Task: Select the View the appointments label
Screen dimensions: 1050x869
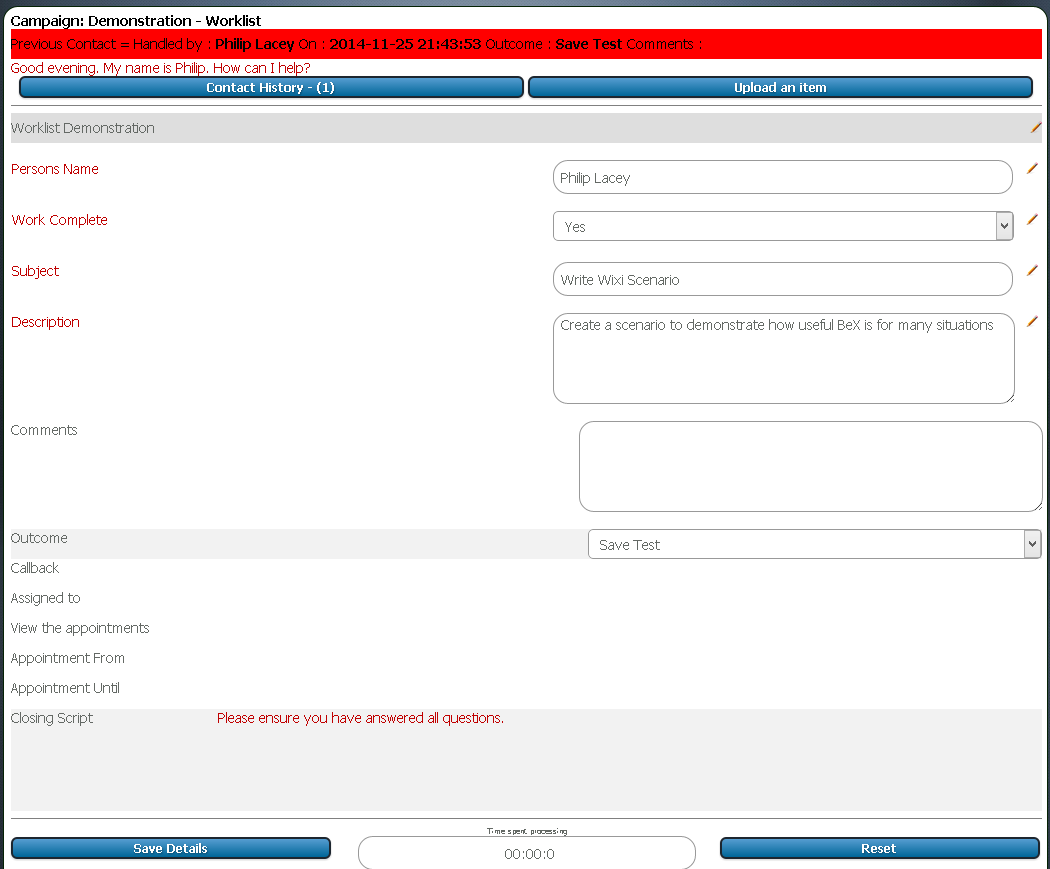Action: point(80,628)
